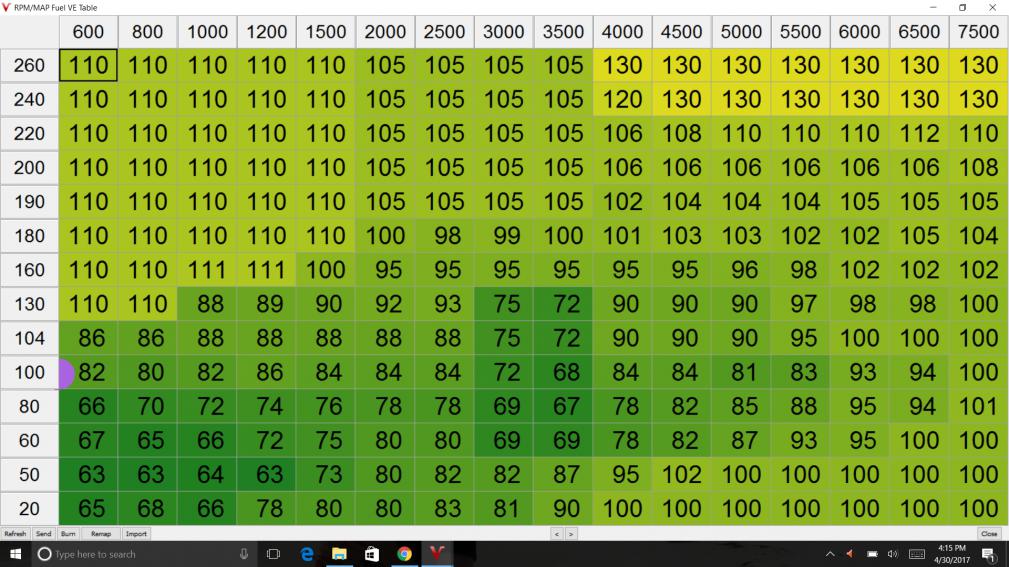Open Task View on the taskbar

point(275,553)
